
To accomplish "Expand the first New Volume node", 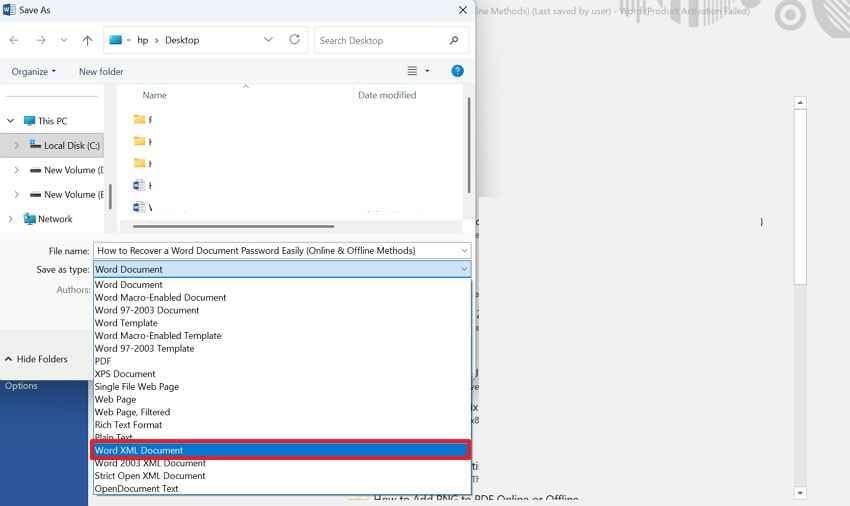I will click(x=16, y=170).
